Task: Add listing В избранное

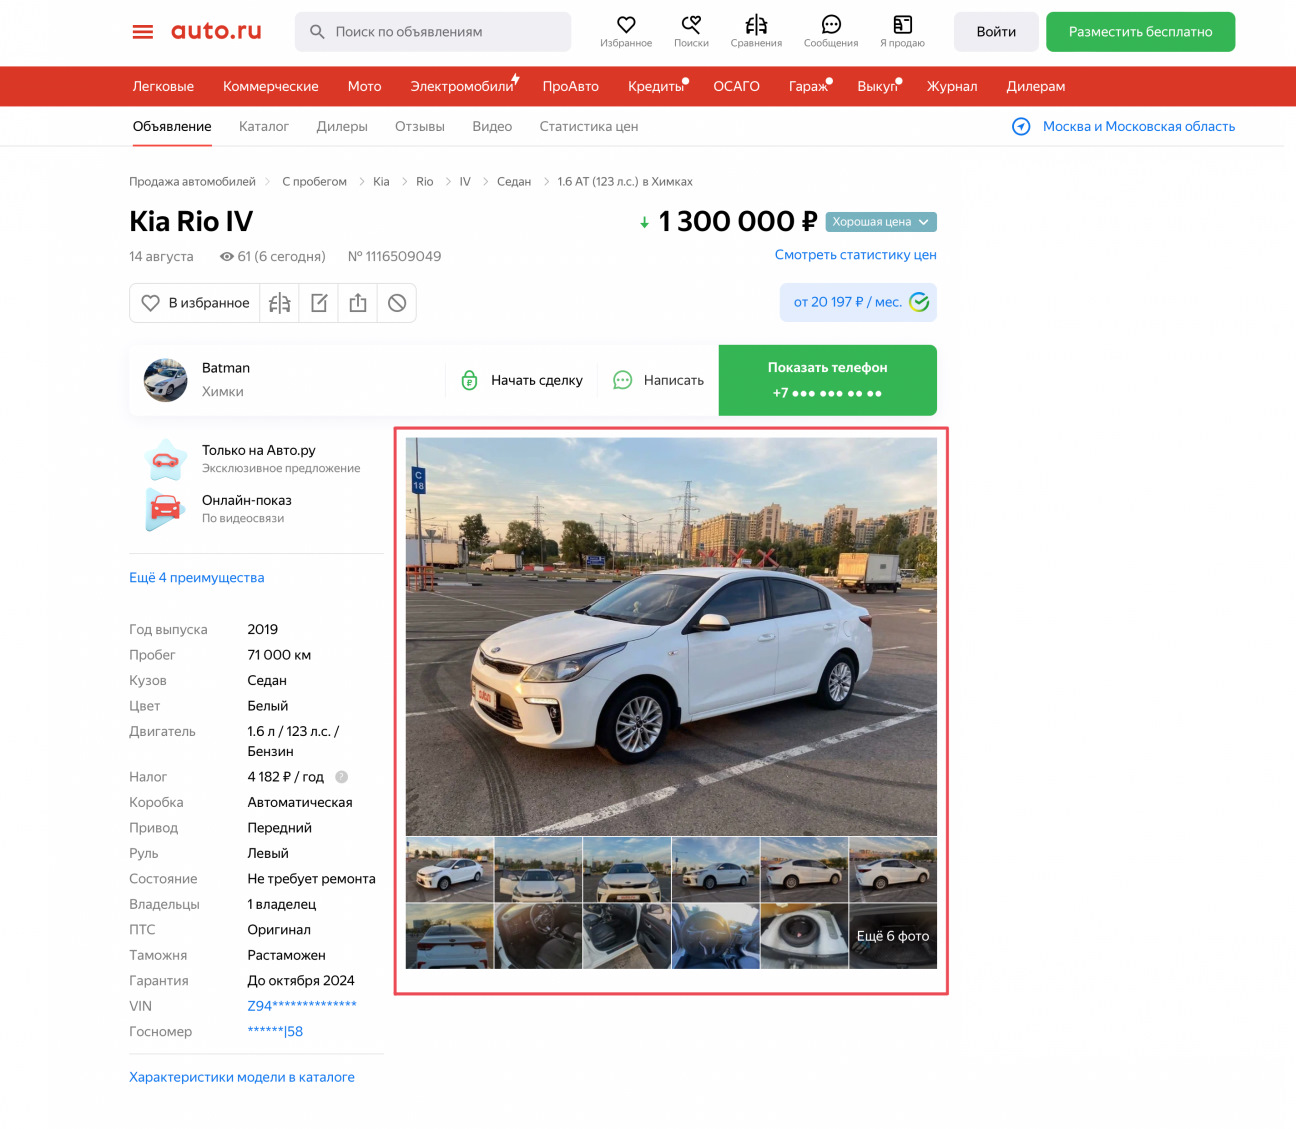Action: pos(195,303)
